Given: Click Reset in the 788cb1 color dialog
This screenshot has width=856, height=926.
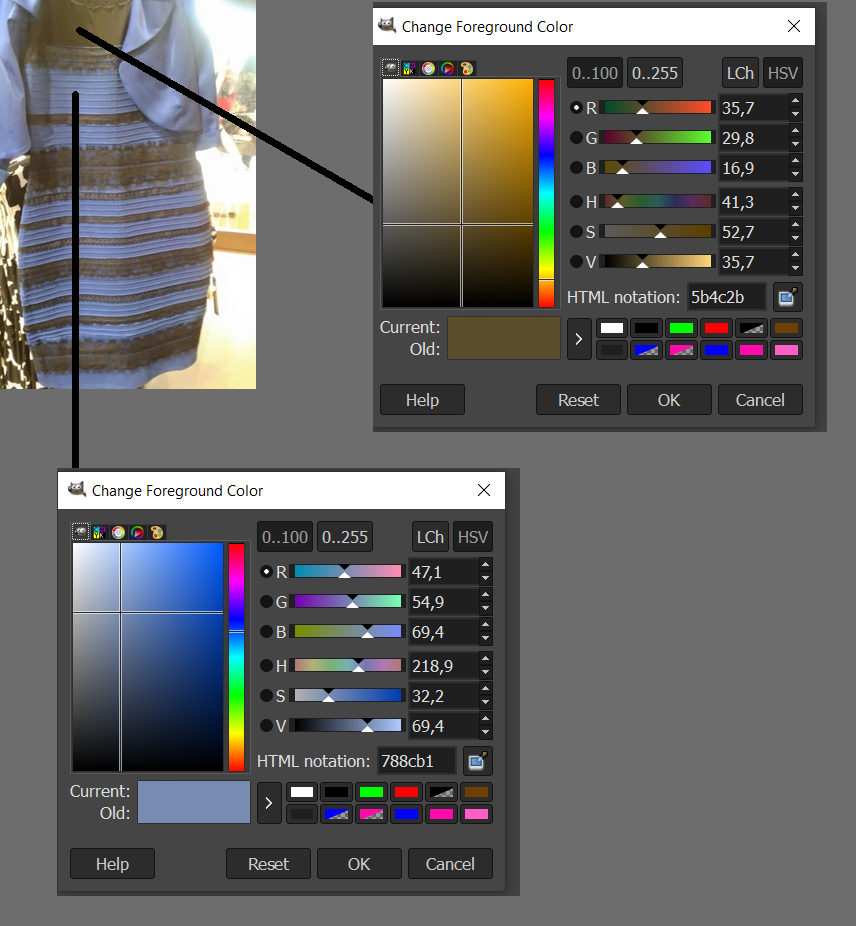Looking at the screenshot, I should (268, 864).
